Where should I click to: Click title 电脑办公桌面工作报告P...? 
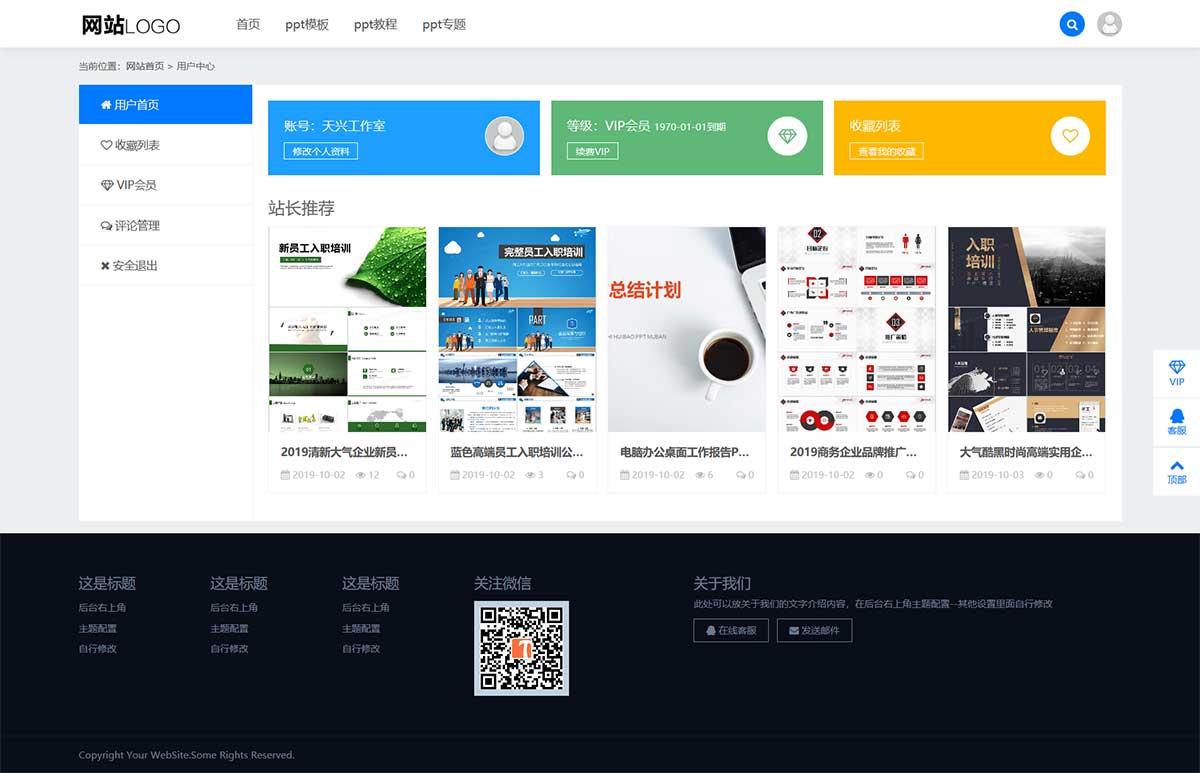[x=685, y=452]
